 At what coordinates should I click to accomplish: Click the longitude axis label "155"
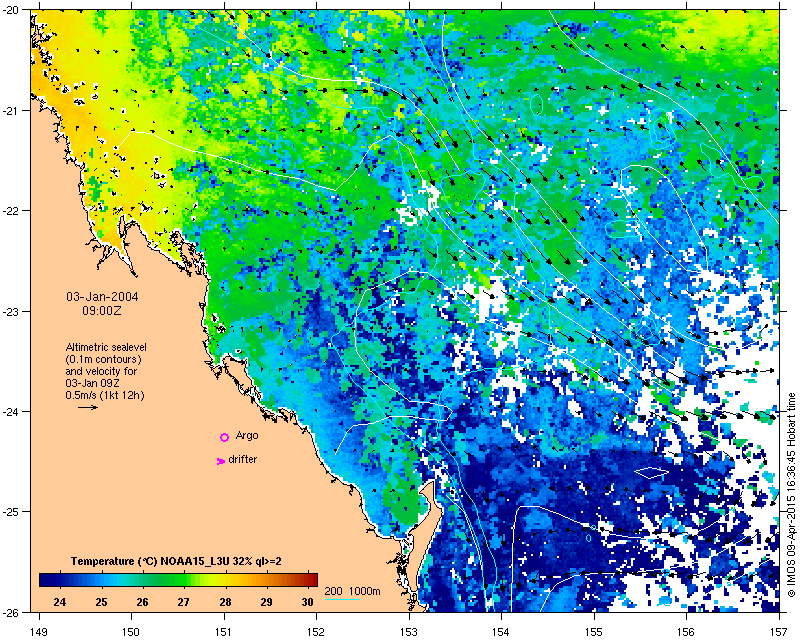pos(594,632)
